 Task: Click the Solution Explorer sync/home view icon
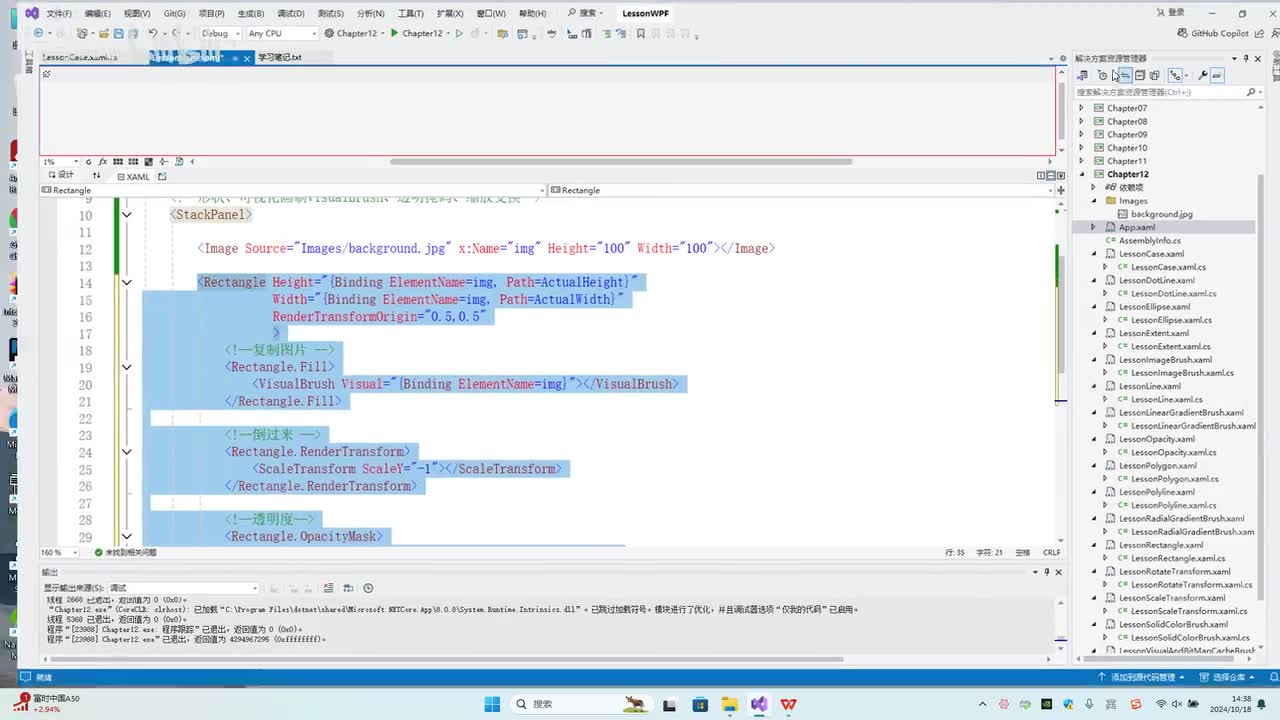(1083, 76)
